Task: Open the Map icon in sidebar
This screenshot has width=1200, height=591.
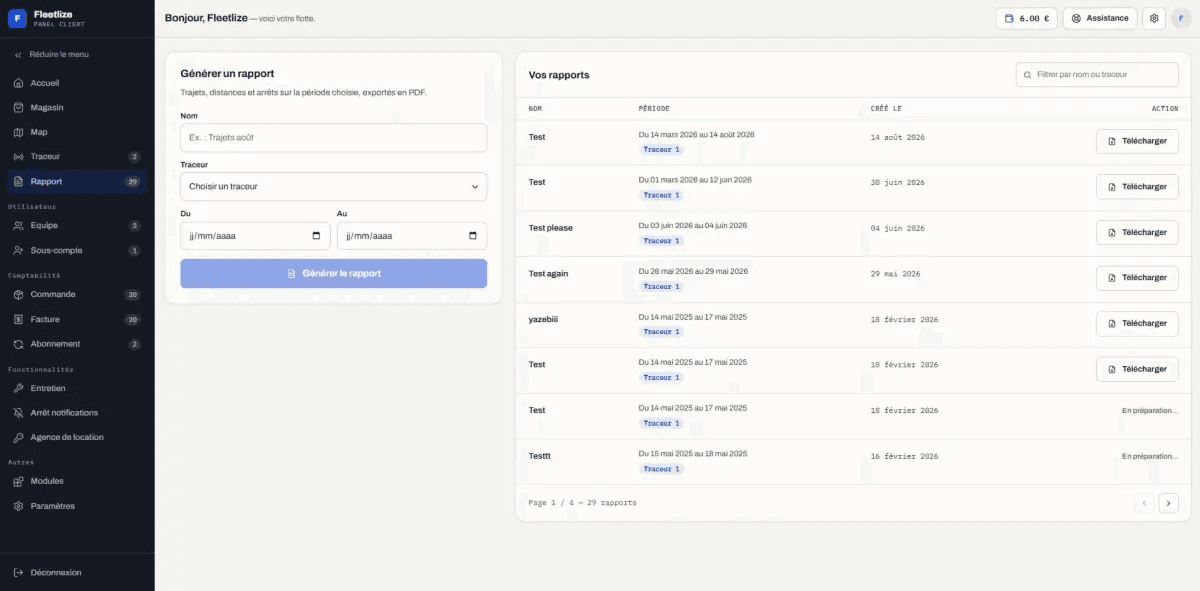Action: (x=18, y=132)
